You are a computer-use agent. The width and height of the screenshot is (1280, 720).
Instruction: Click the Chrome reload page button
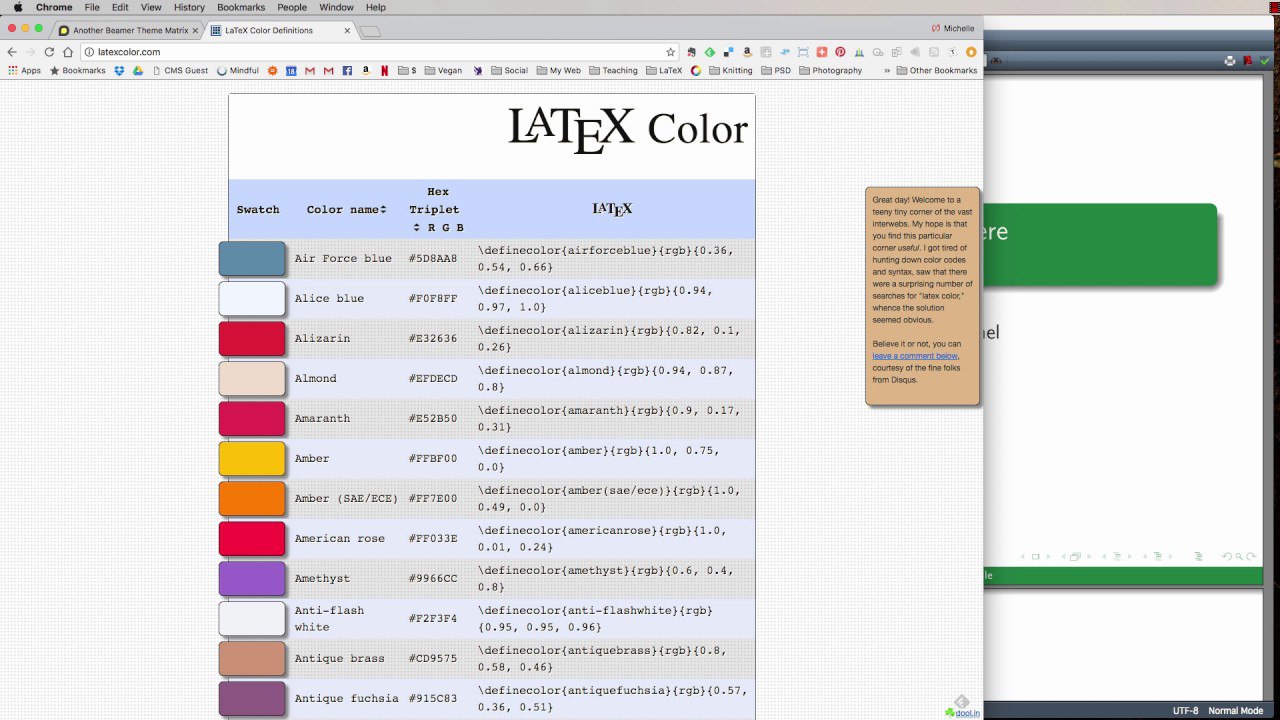[x=49, y=52]
